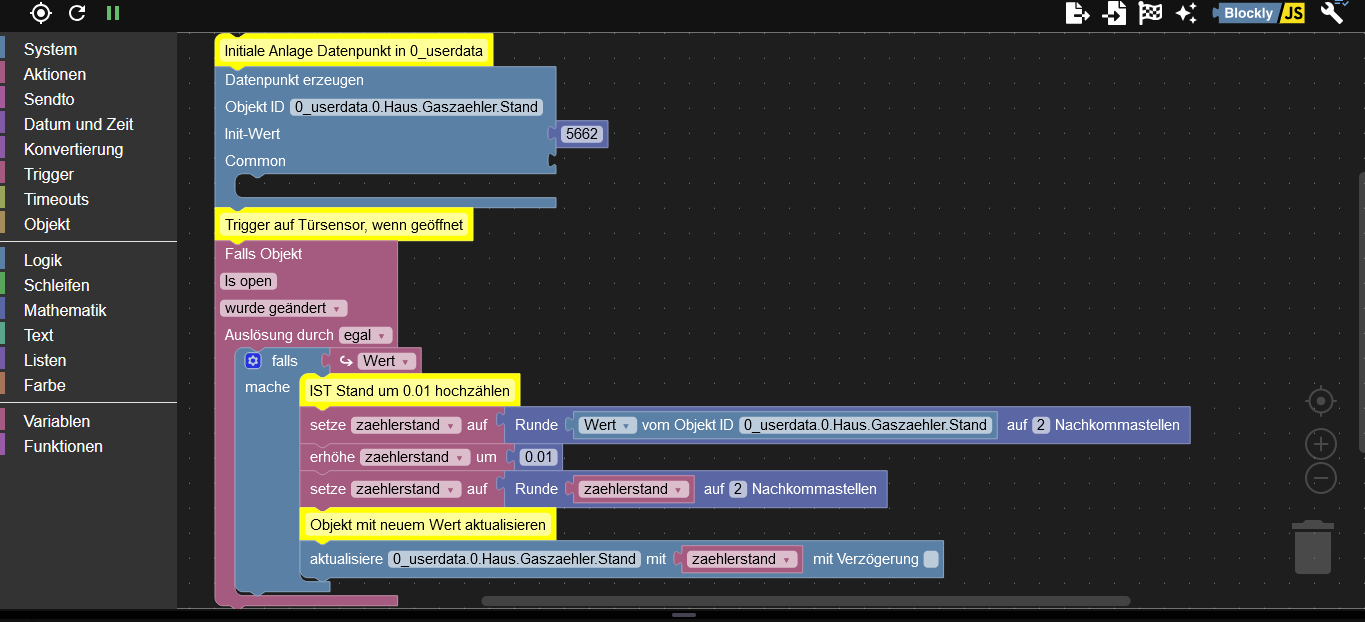Open the System toolbox category
This screenshot has width=1365, height=622.
(x=50, y=49)
